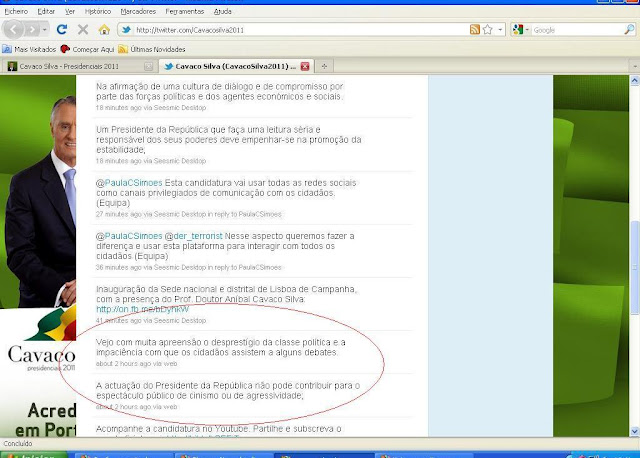The height and width of the screenshot is (458, 640).
Task: Bookmark the page with the star icon
Action: 487,29
